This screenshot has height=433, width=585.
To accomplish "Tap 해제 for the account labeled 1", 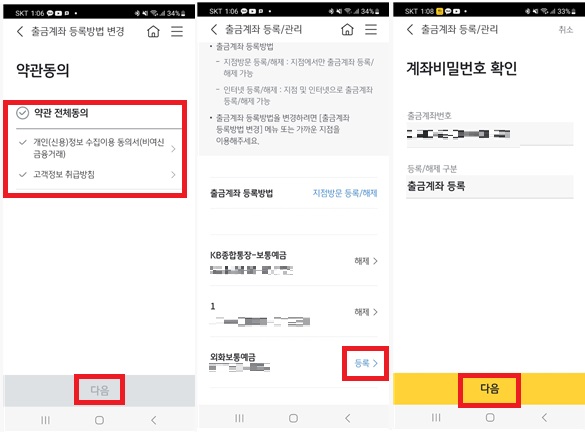I will point(366,312).
